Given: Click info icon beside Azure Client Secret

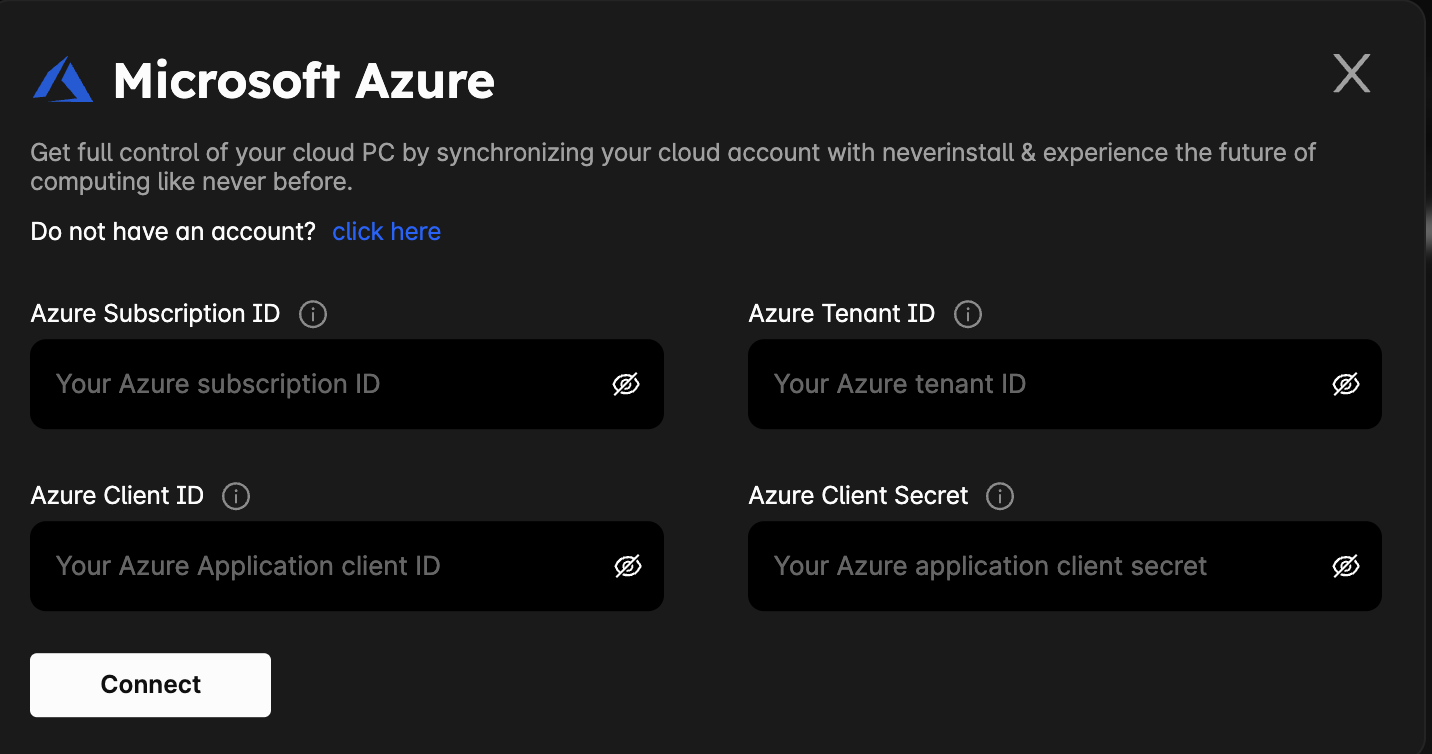Looking at the screenshot, I should coord(1000,496).
